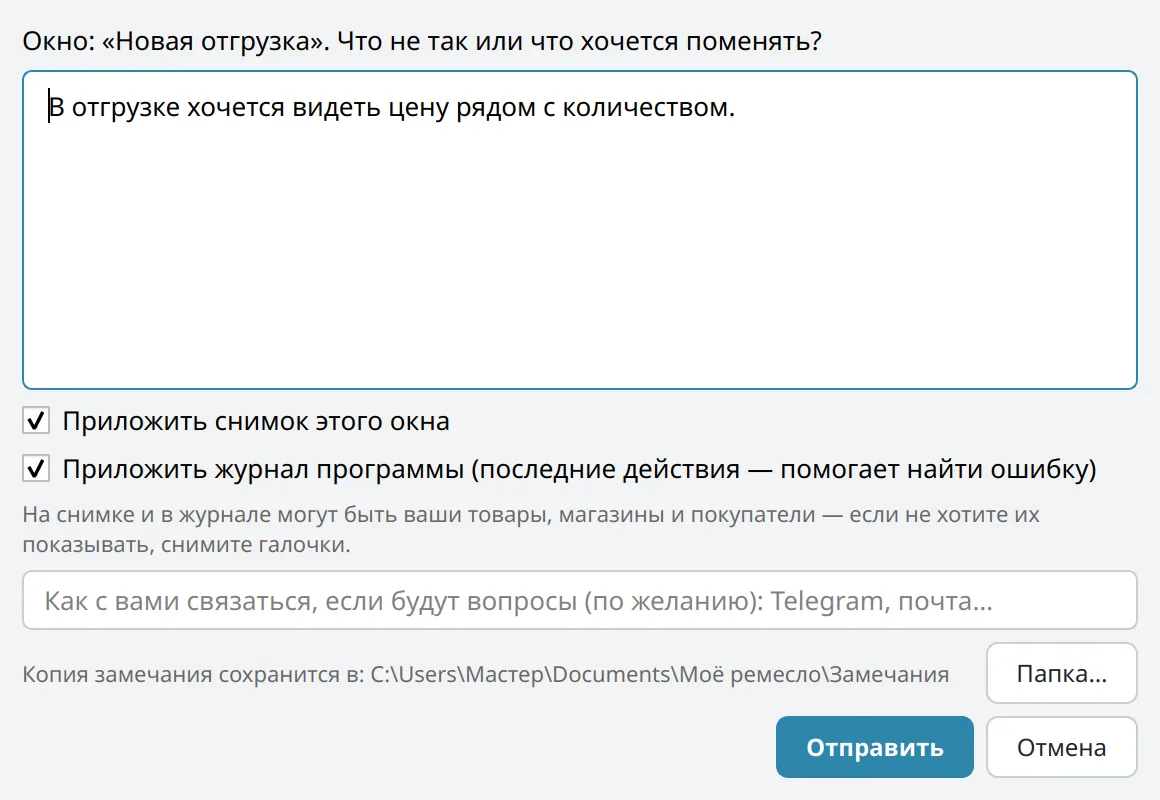Click into the feedback message text area
Screen dimensions: 1160x800
579,230
